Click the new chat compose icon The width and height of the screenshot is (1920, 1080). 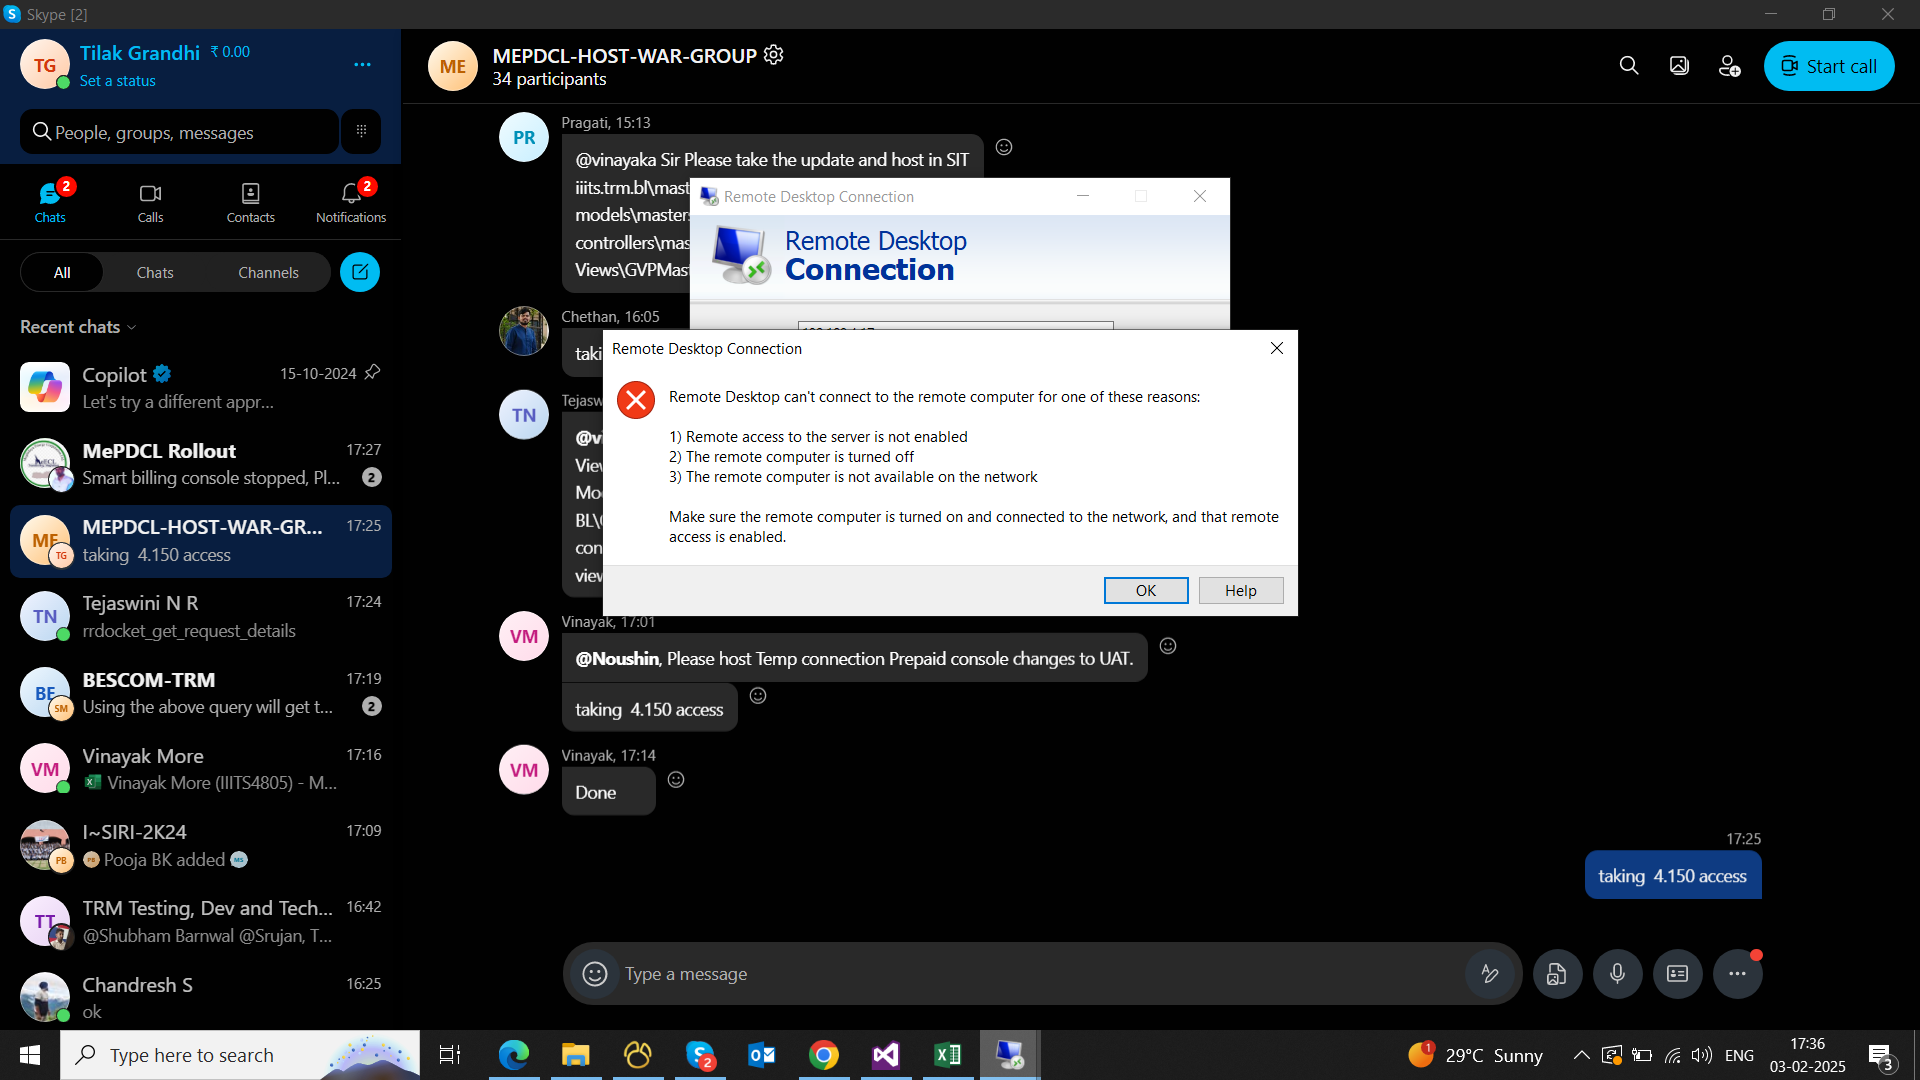pyautogui.click(x=360, y=272)
